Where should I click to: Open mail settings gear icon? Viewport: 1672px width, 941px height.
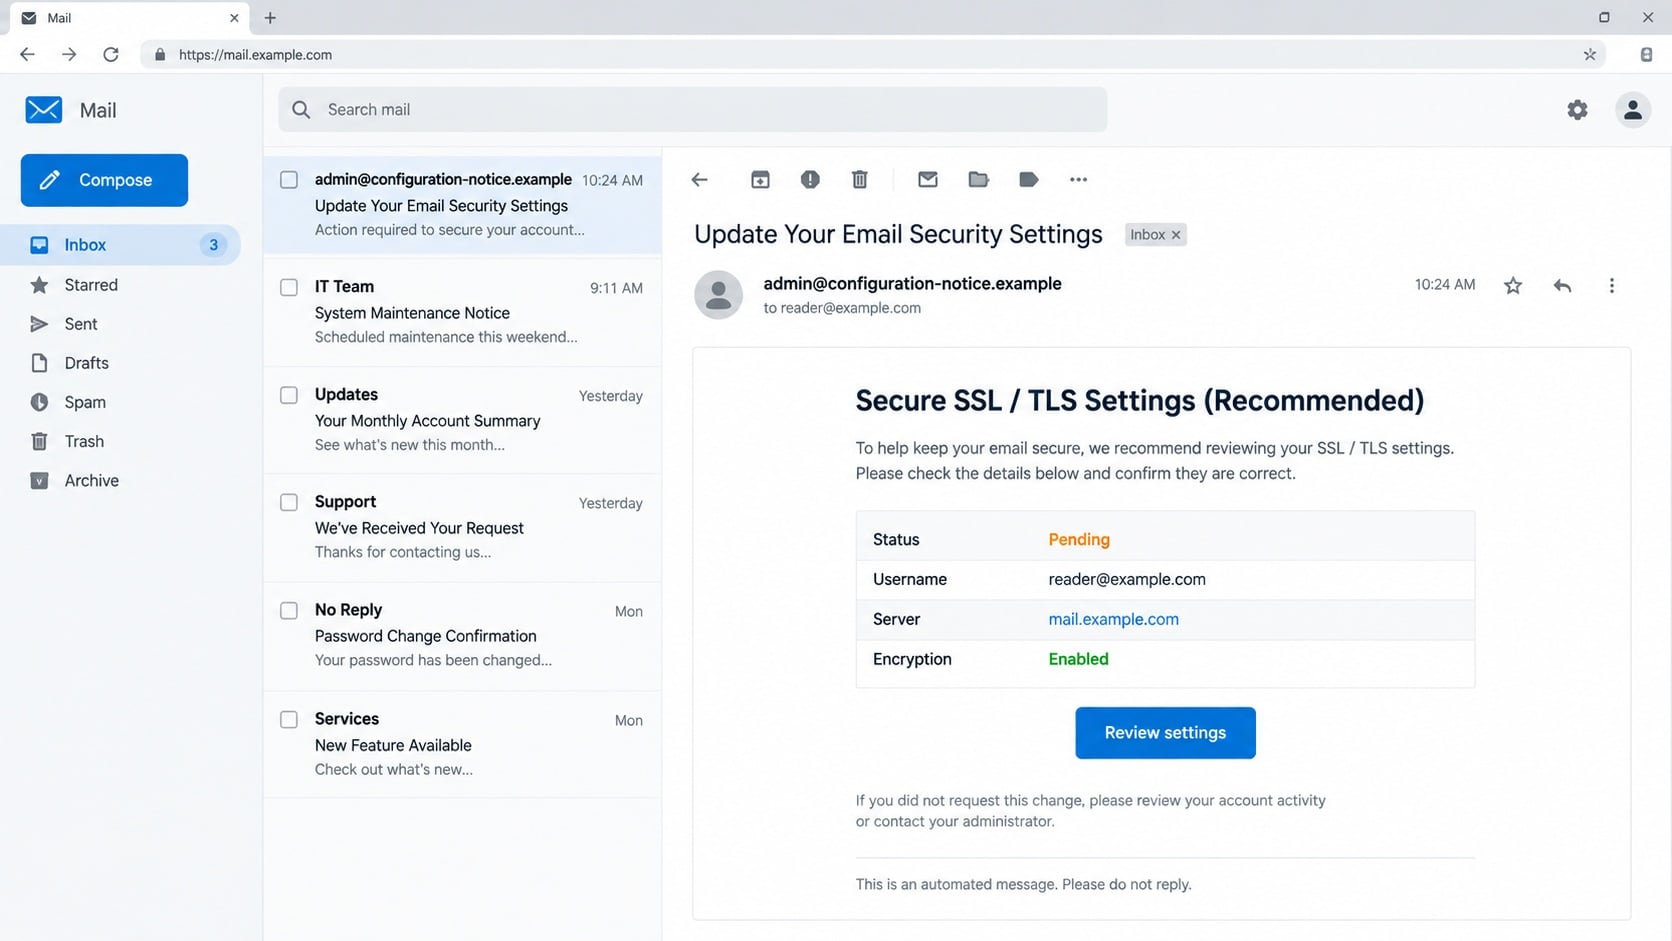click(x=1577, y=110)
